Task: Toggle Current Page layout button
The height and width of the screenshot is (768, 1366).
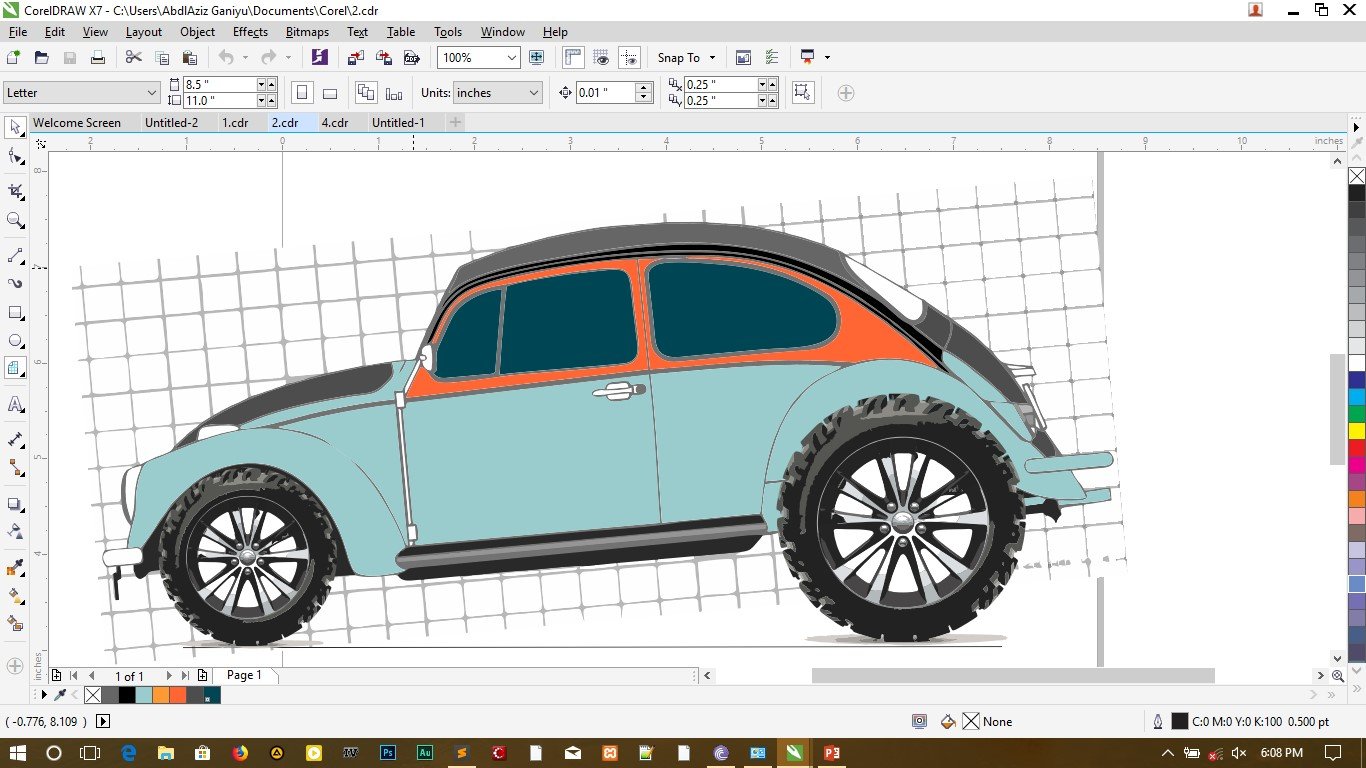Action: click(394, 93)
